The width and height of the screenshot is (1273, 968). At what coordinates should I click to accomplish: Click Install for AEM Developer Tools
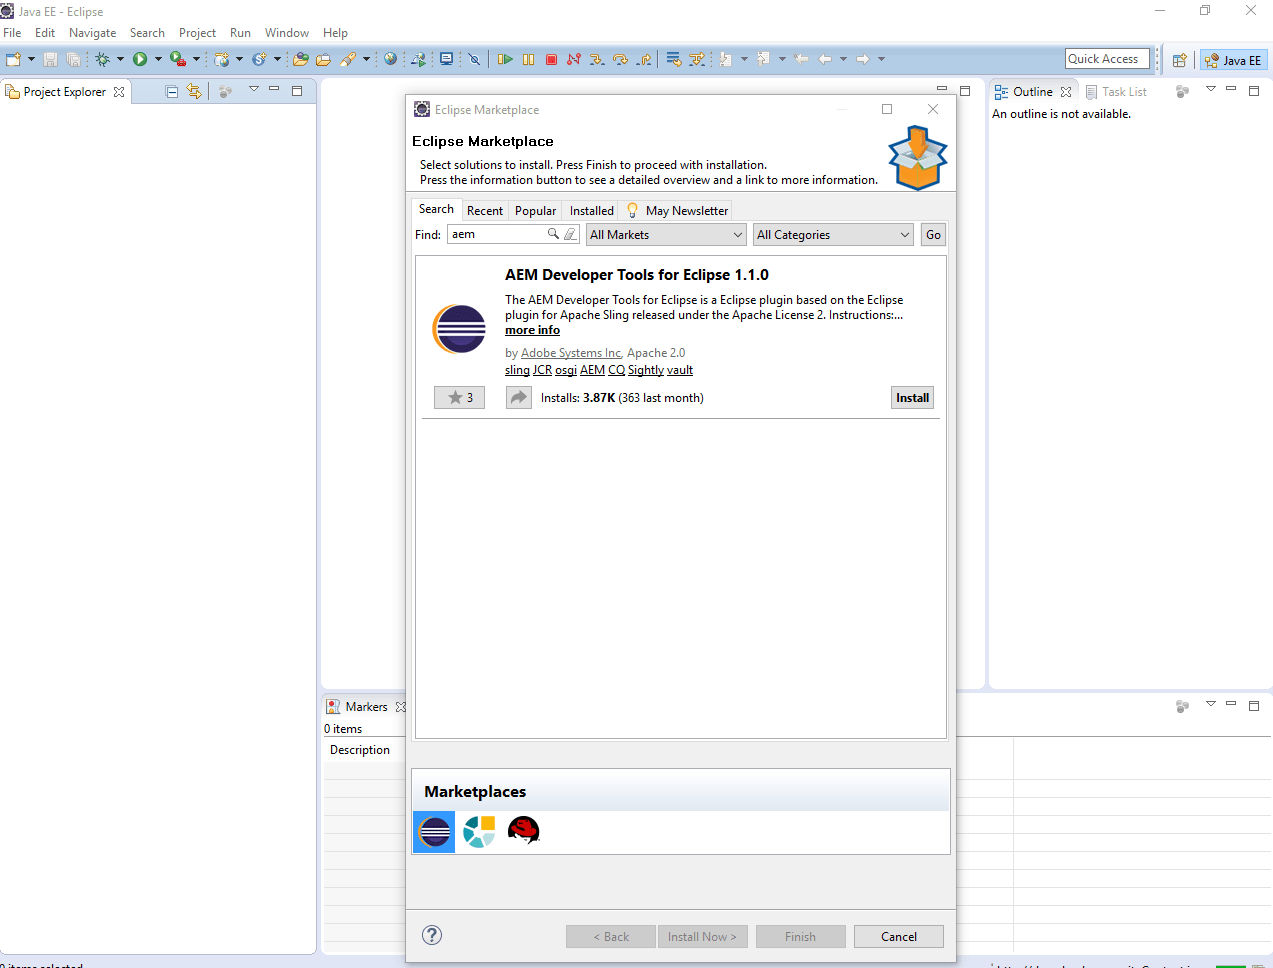click(912, 398)
